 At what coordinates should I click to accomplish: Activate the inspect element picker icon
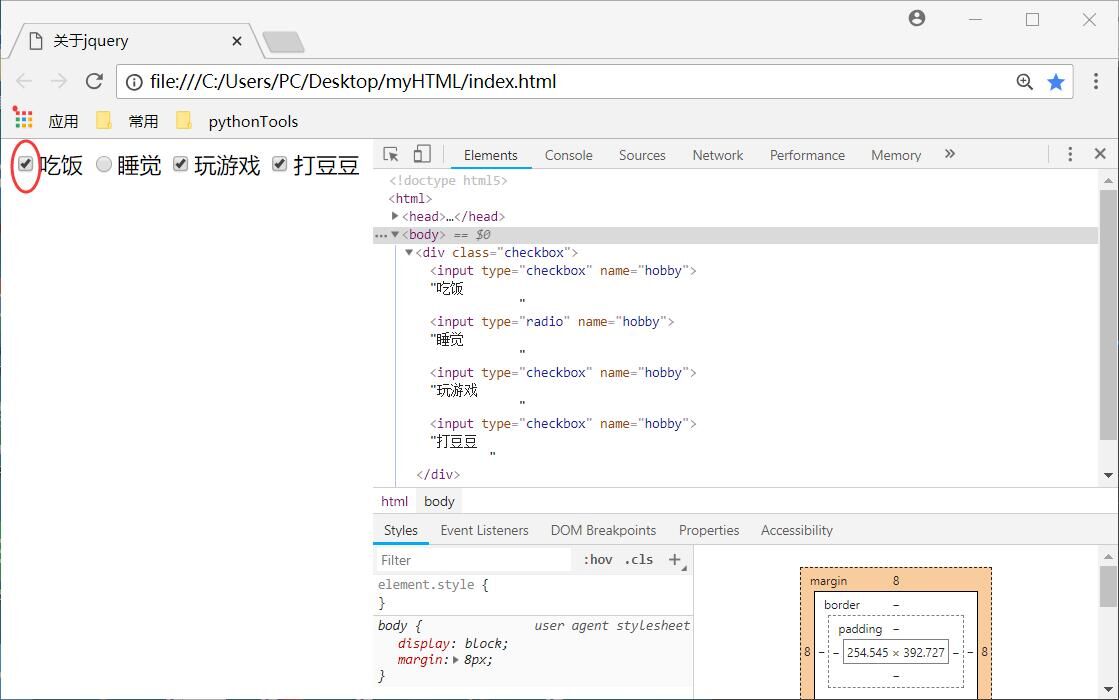click(390, 154)
